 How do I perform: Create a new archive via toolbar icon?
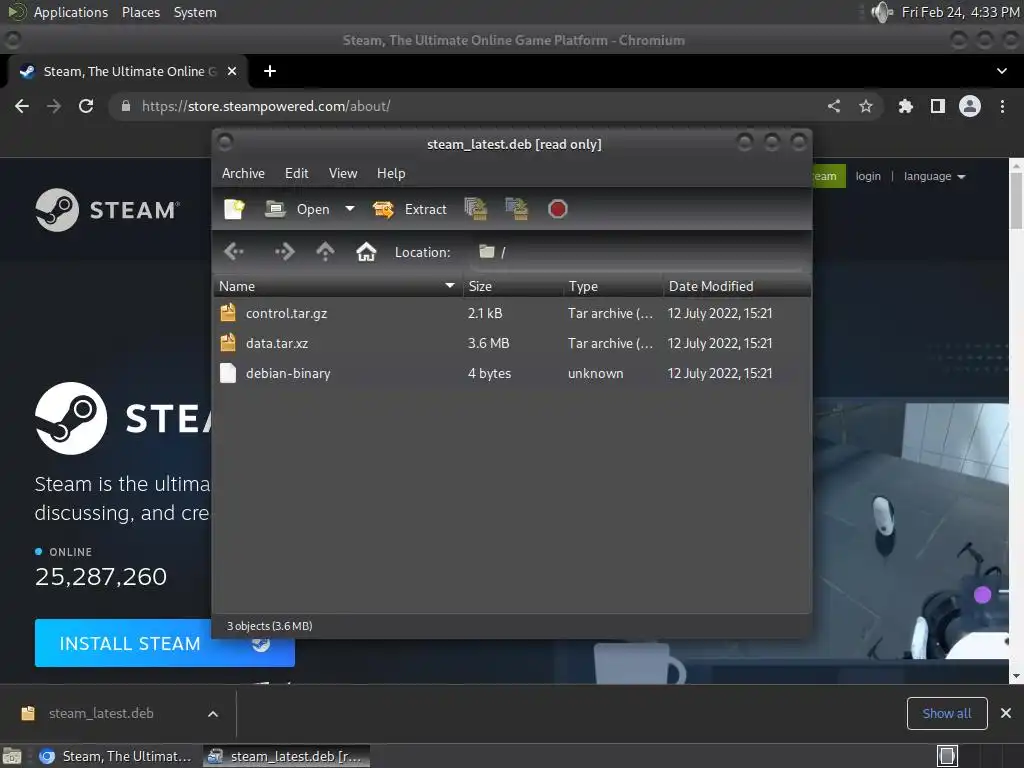click(x=234, y=209)
